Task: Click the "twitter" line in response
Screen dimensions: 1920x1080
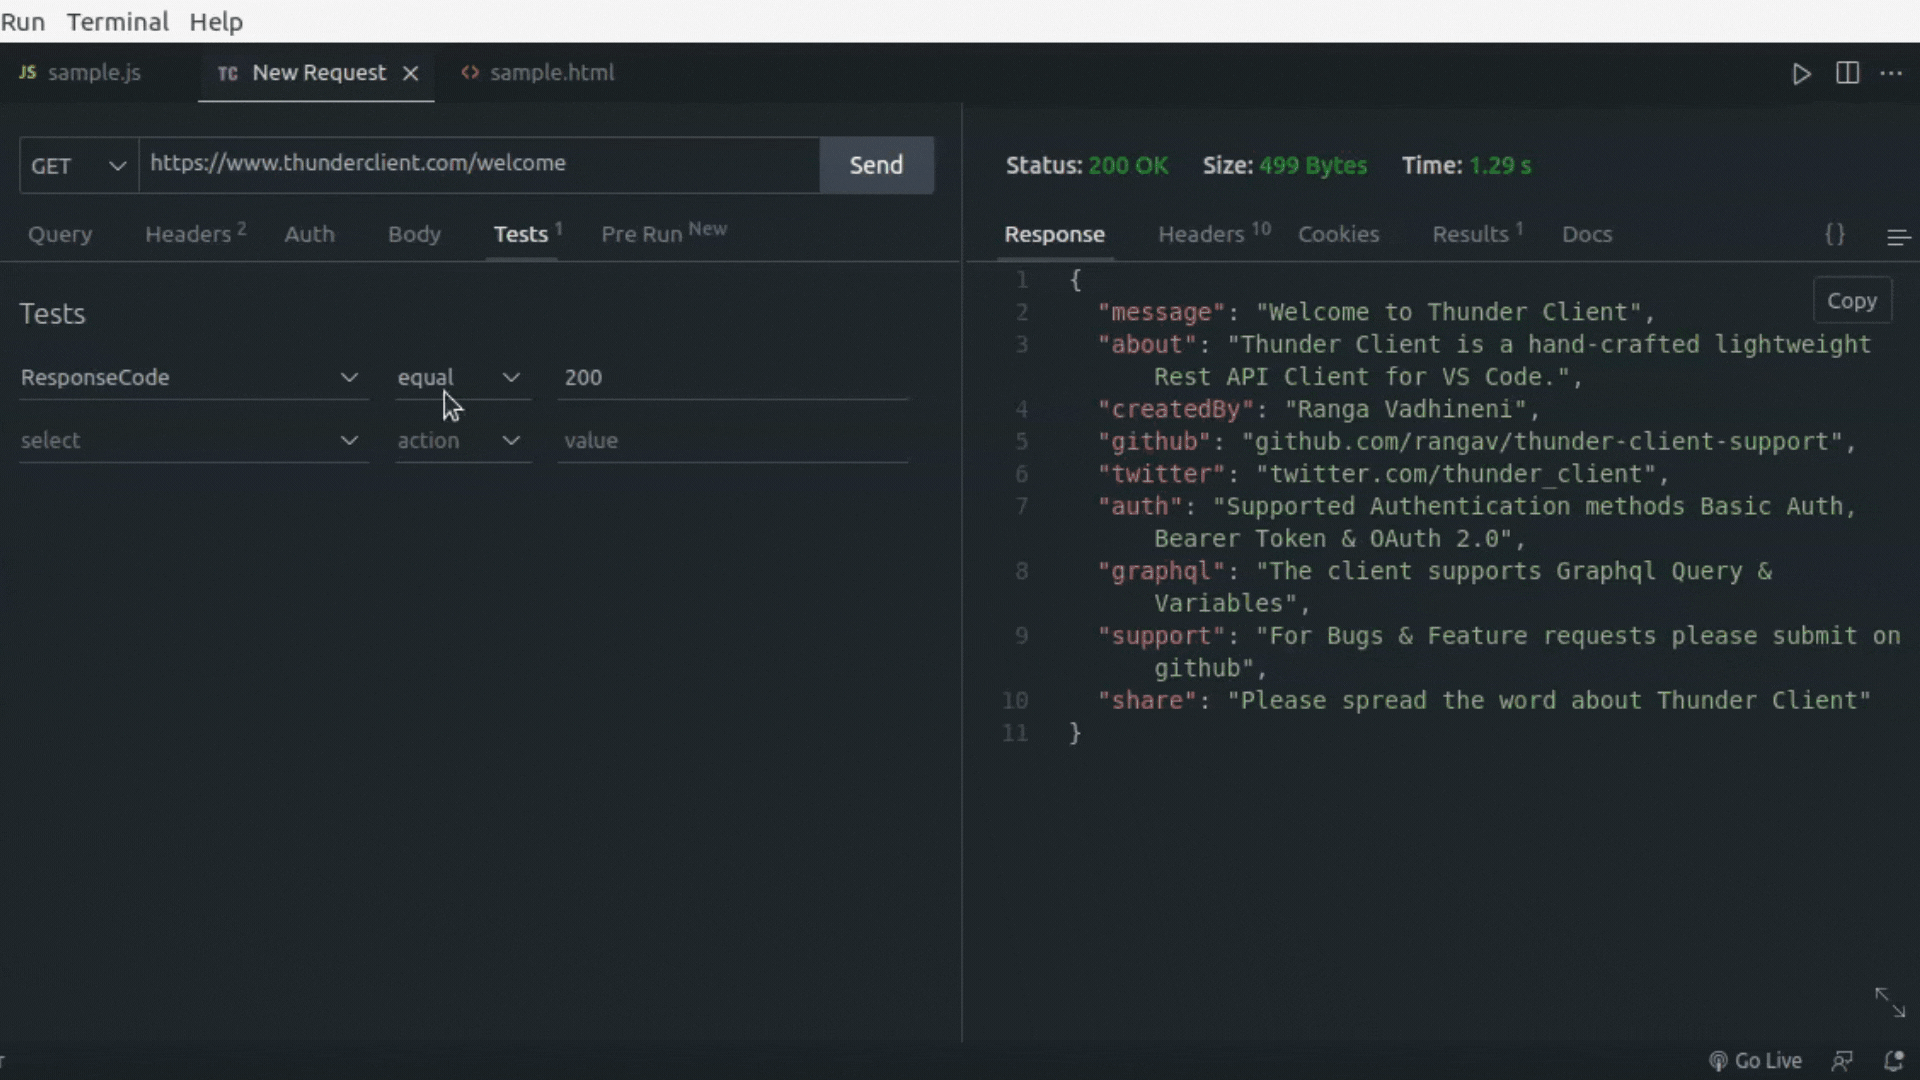Action: (1383, 474)
